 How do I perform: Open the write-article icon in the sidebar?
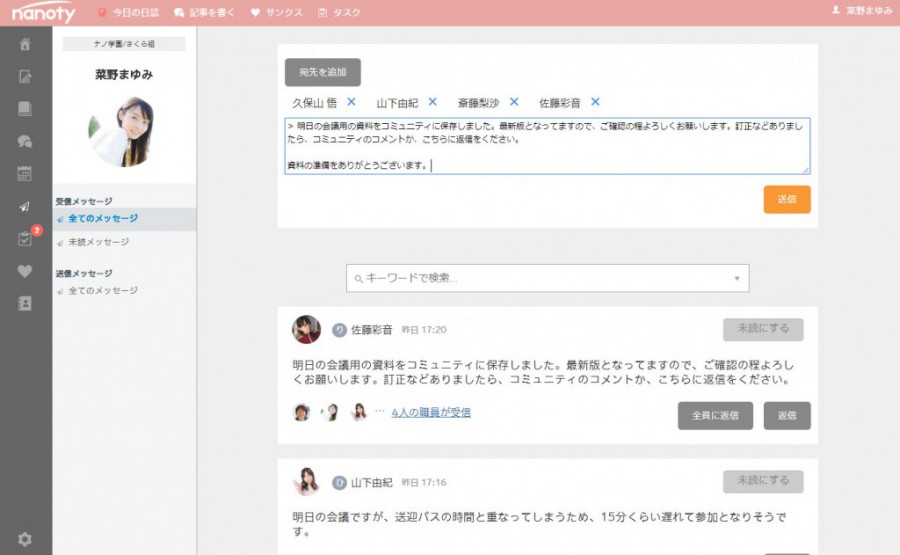point(25,76)
